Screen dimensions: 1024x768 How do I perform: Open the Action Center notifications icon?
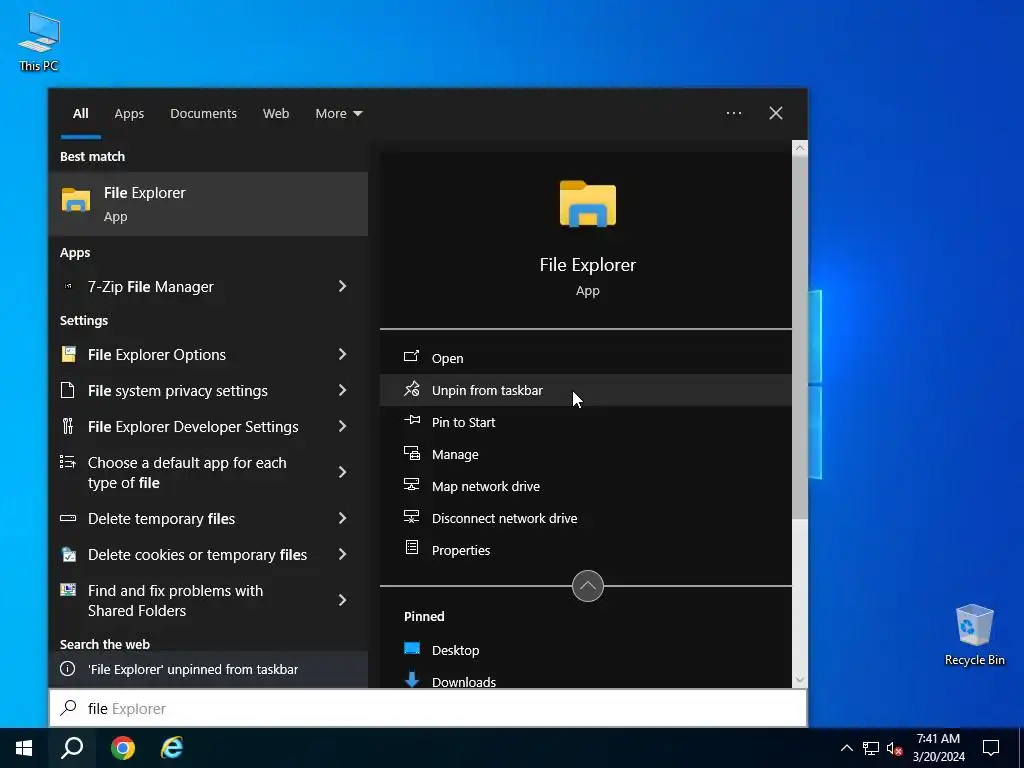tap(991, 748)
